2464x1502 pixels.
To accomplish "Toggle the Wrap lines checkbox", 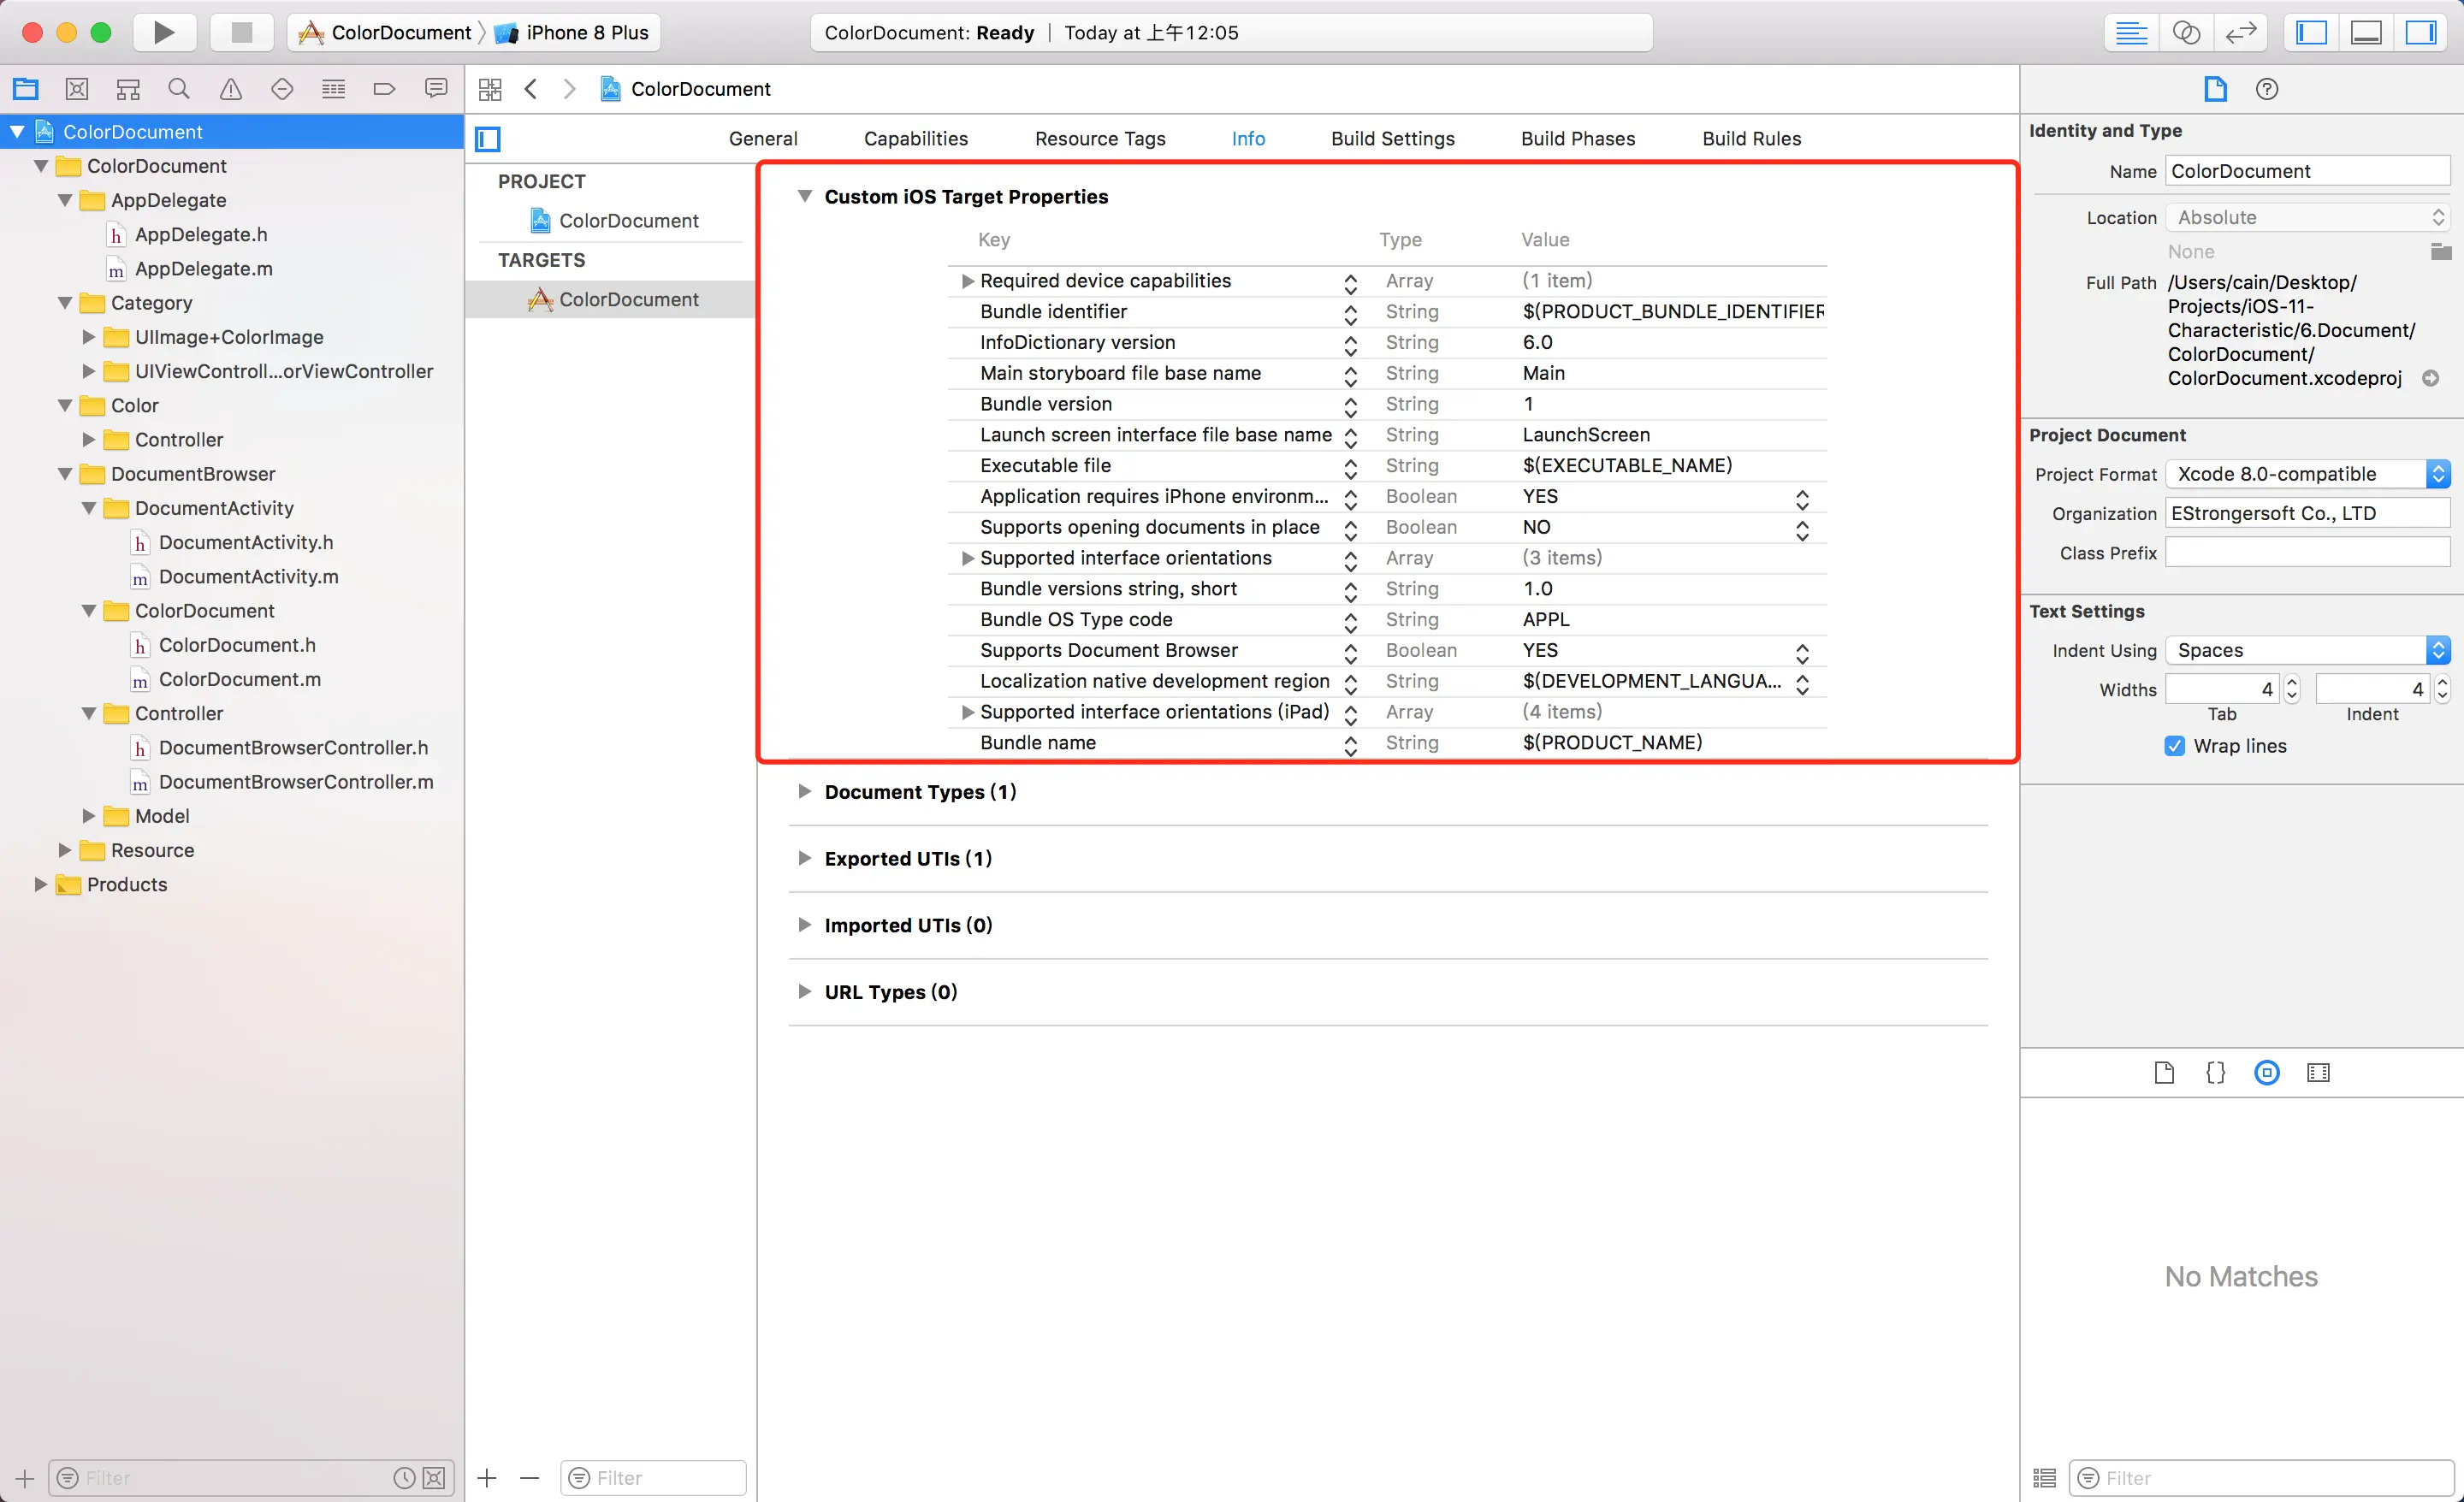I will pyautogui.click(x=2175, y=746).
